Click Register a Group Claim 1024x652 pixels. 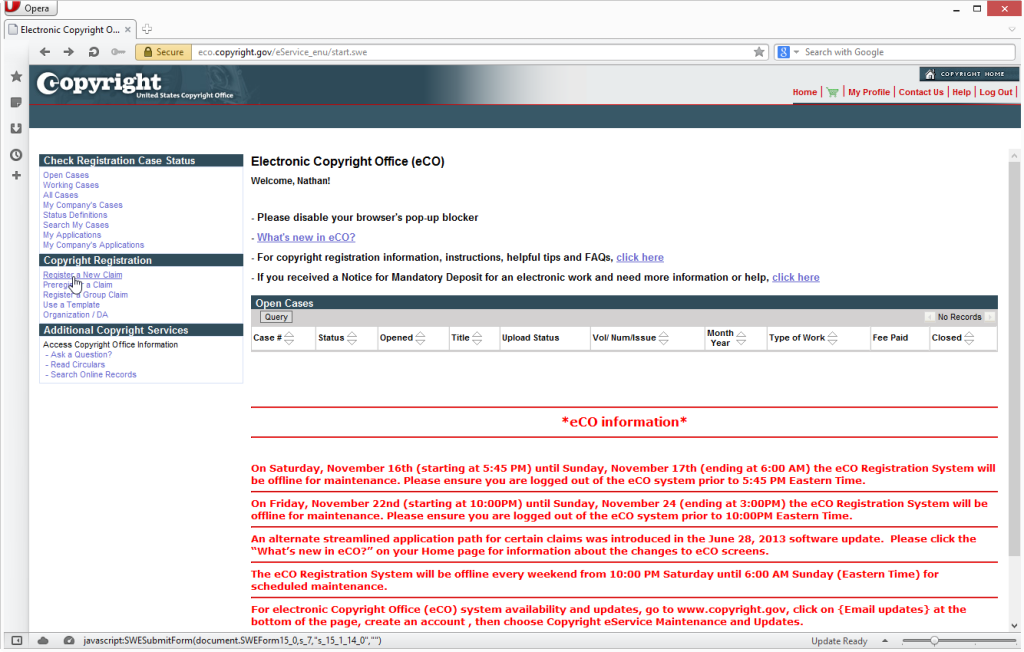click(86, 295)
